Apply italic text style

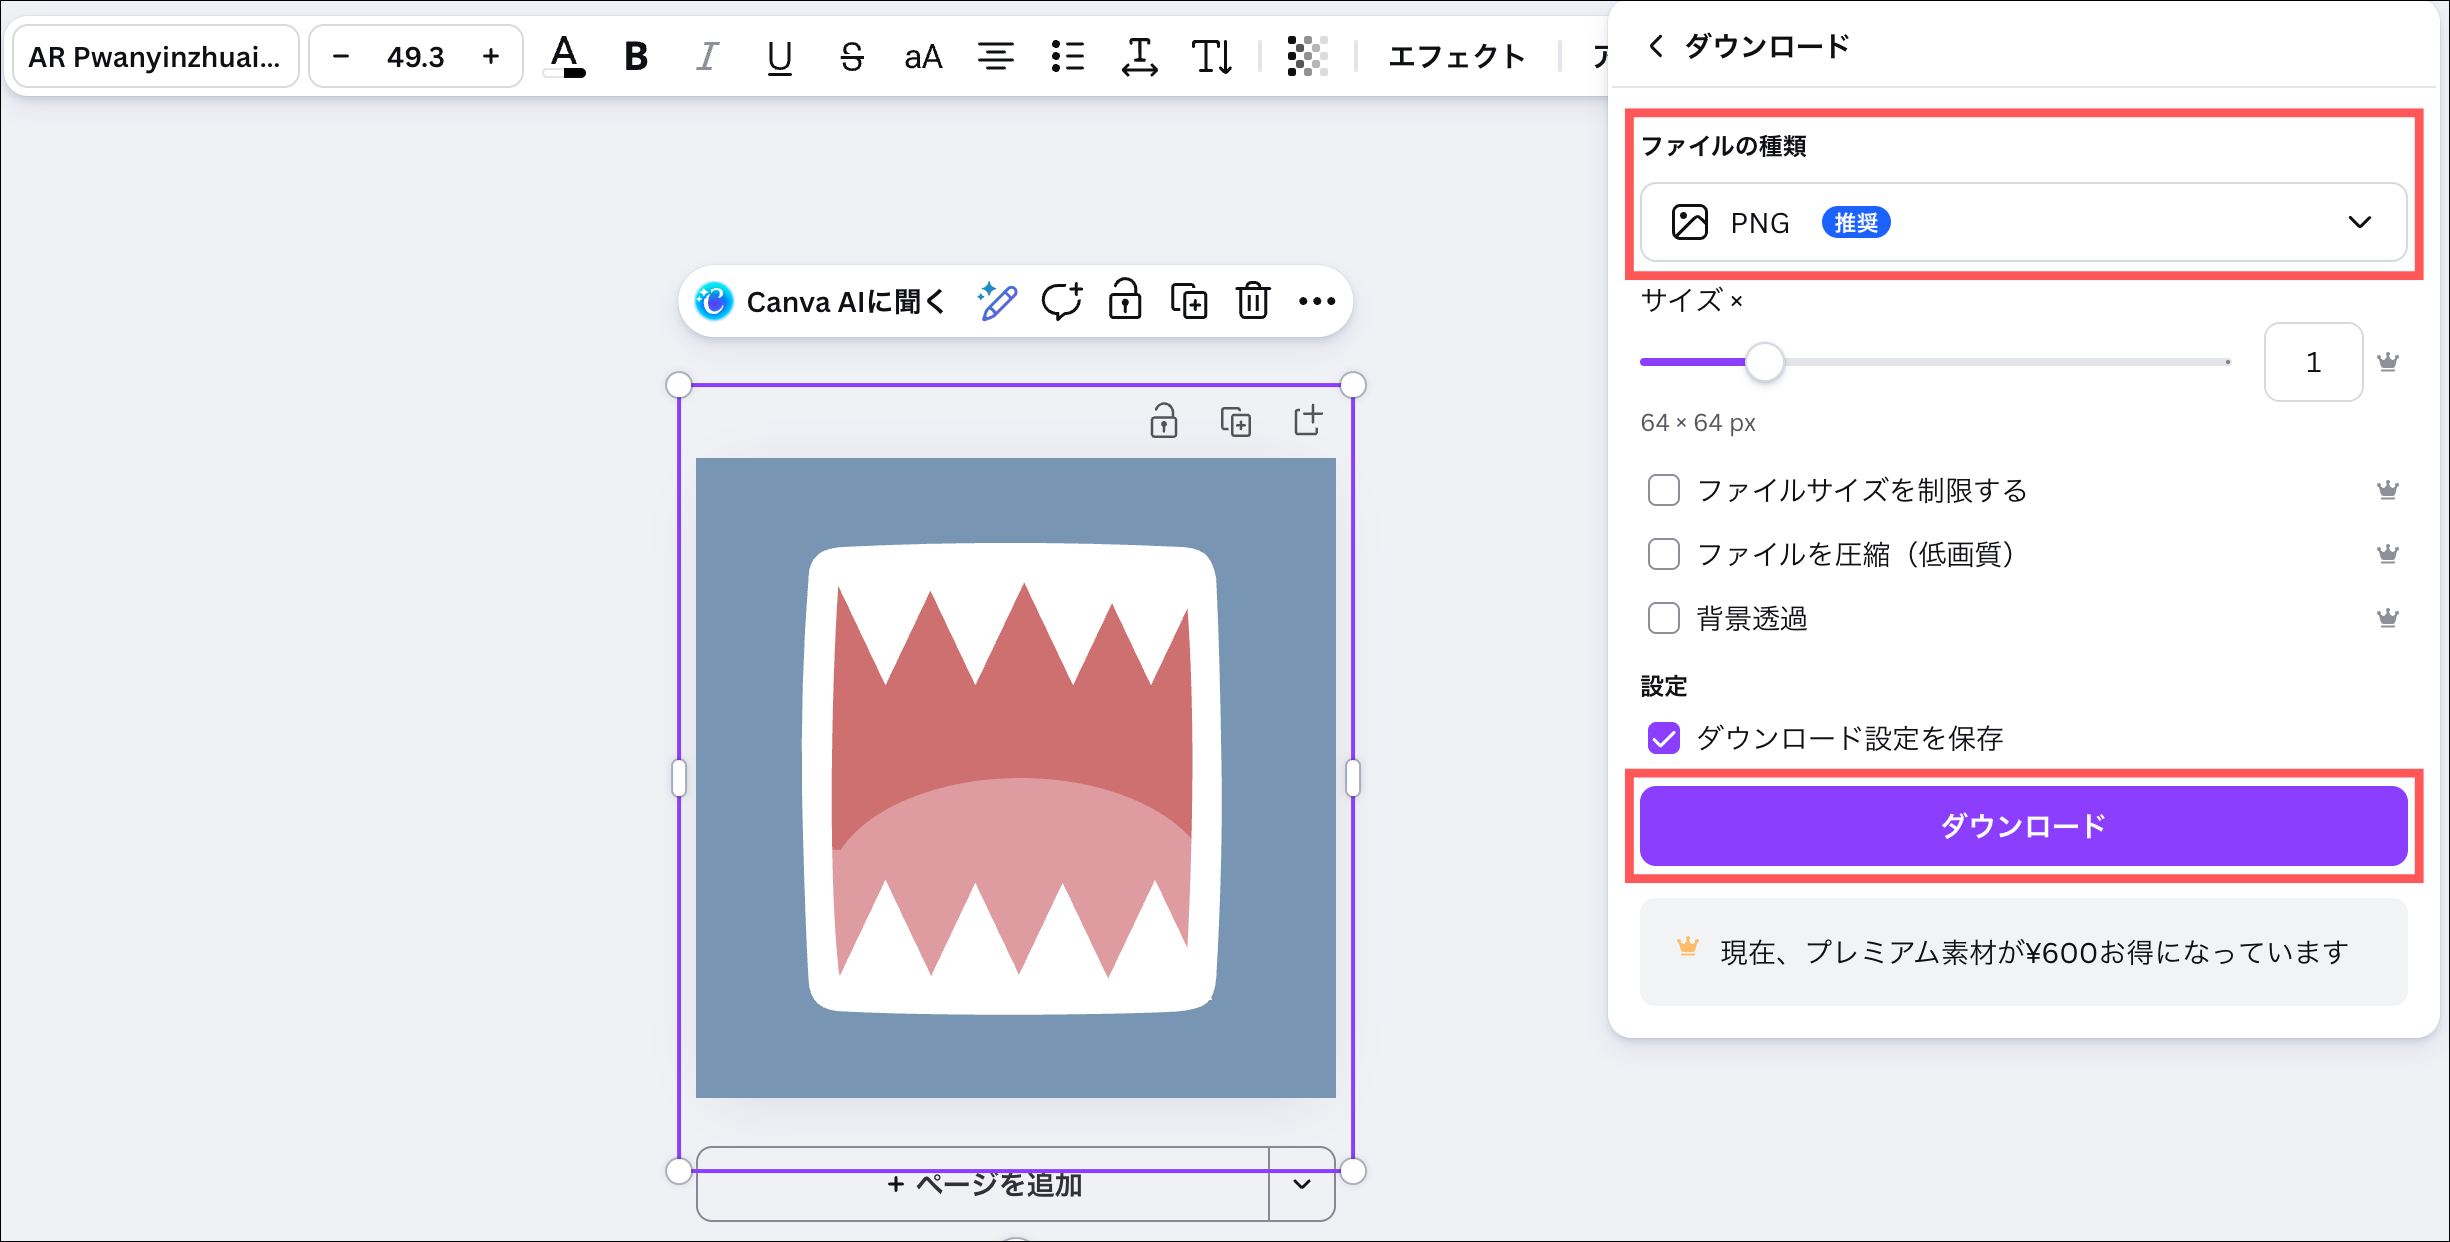tap(707, 57)
